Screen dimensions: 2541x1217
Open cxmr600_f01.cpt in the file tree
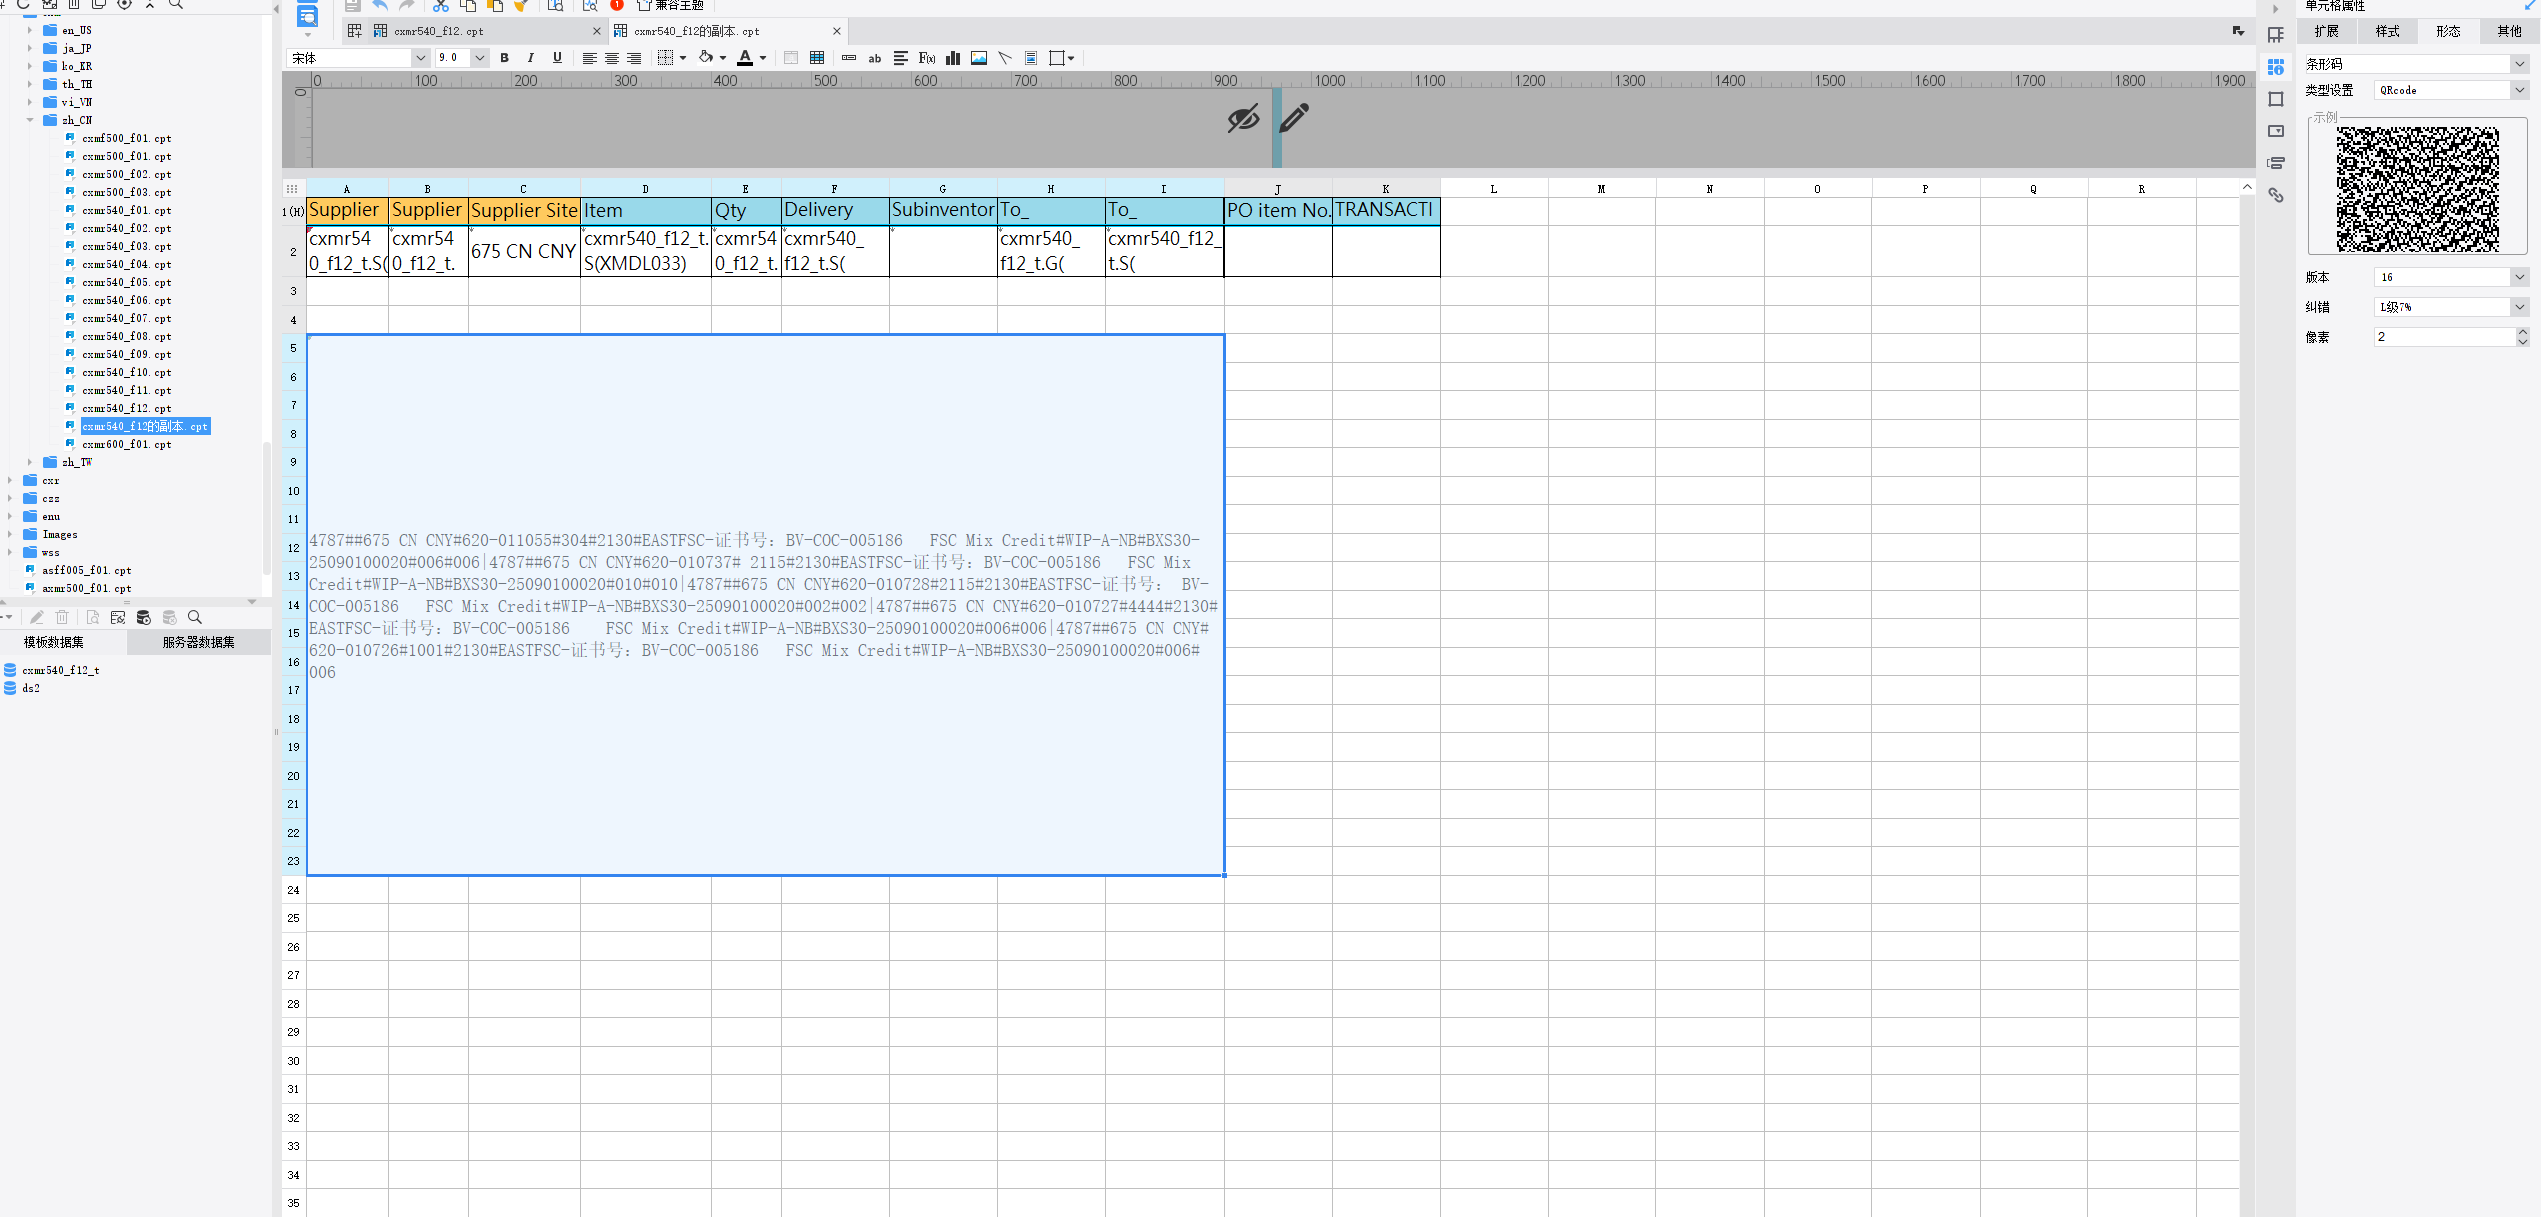pyautogui.click(x=127, y=444)
